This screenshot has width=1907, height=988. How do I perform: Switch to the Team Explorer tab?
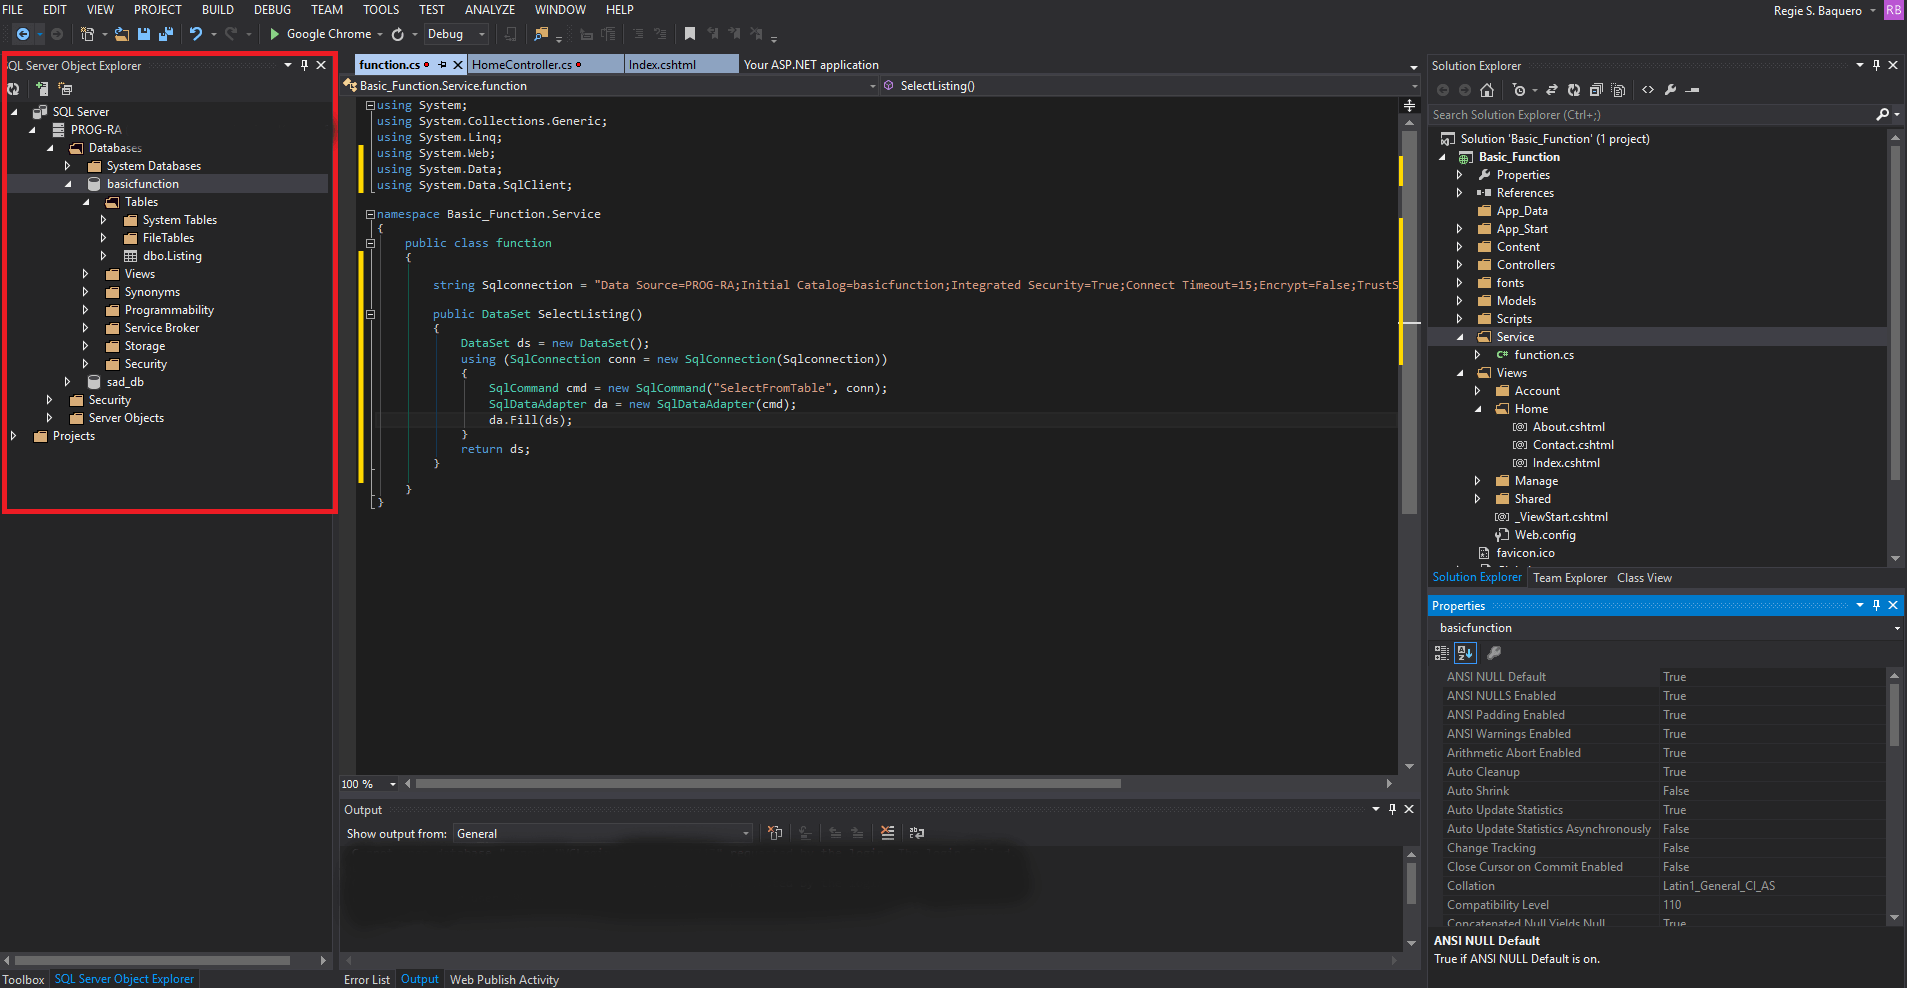coord(1569,578)
